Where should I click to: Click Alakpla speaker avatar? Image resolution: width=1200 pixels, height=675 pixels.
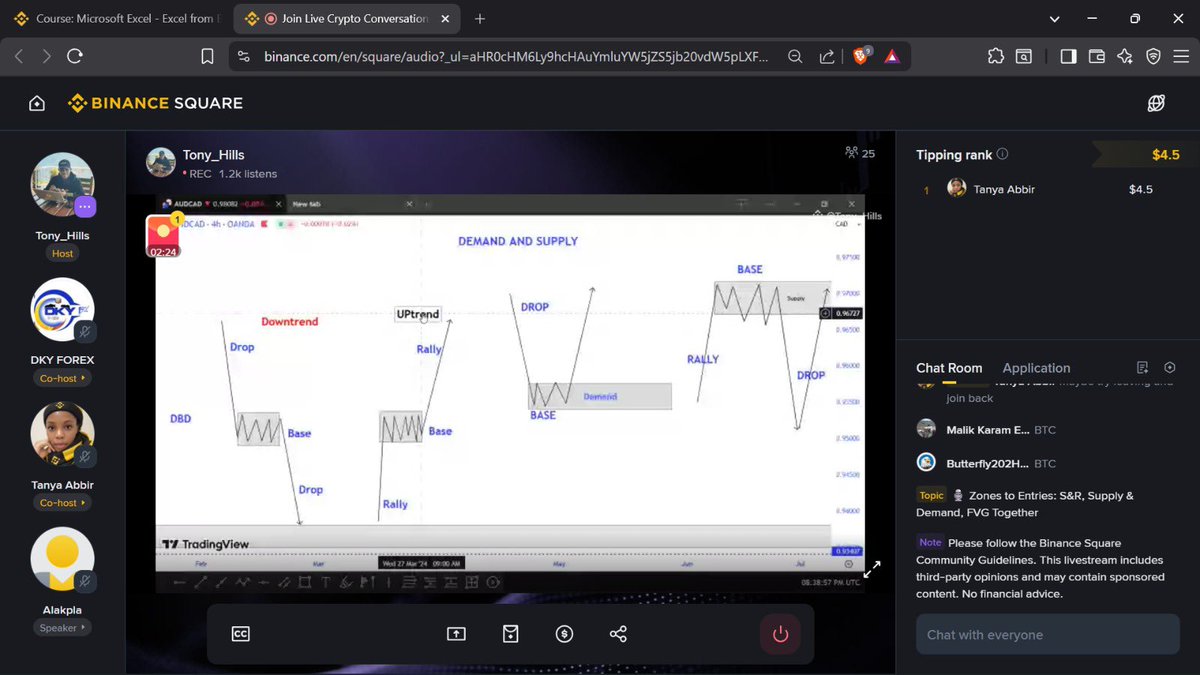pos(63,560)
